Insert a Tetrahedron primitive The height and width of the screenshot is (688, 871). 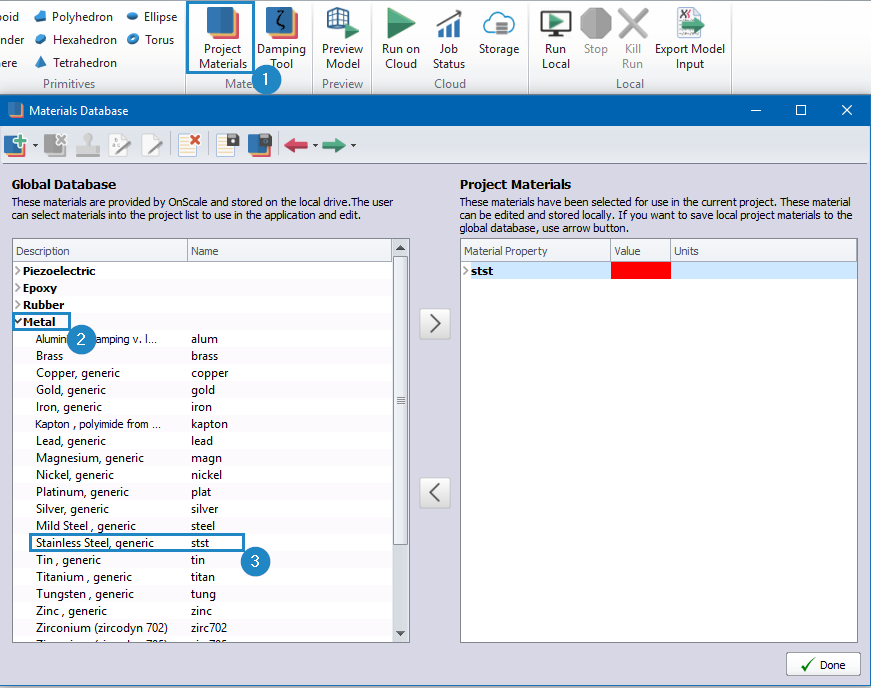76,63
